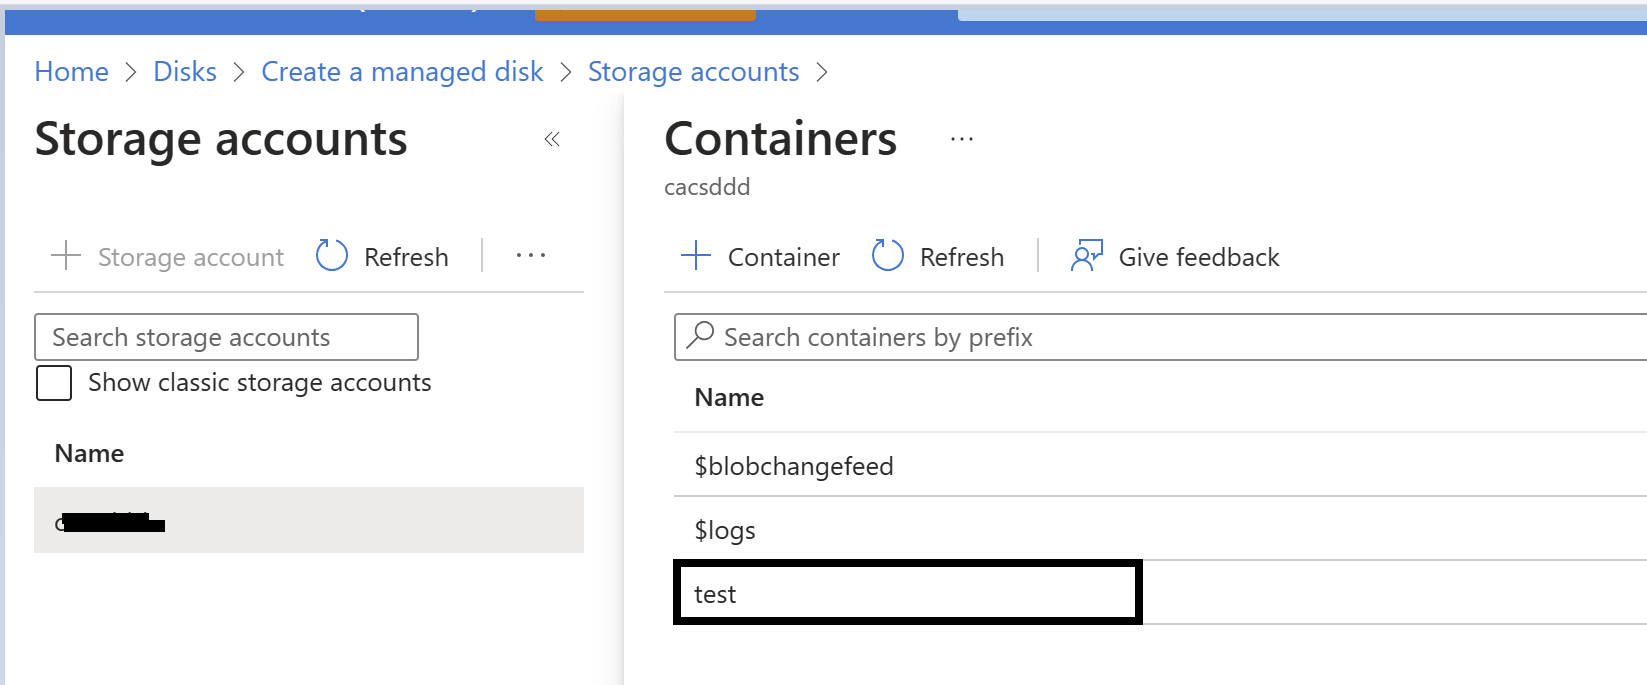This screenshot has height=685, width=1647.
Task: Select the $logs container row
Action: pyautogui.click(x=1160, y=529)
